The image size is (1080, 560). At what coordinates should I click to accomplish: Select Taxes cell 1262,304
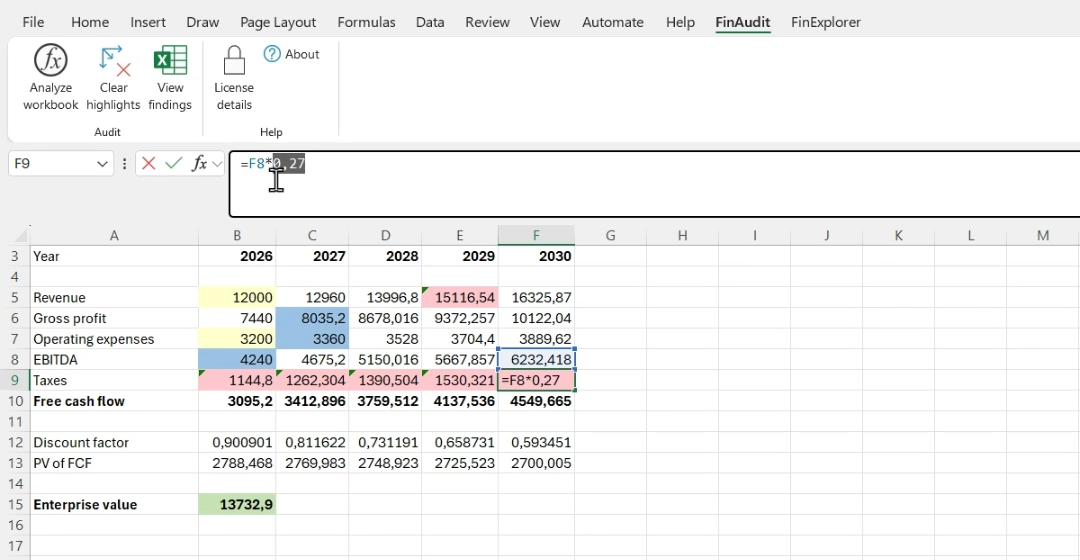[x=312, y=380]
